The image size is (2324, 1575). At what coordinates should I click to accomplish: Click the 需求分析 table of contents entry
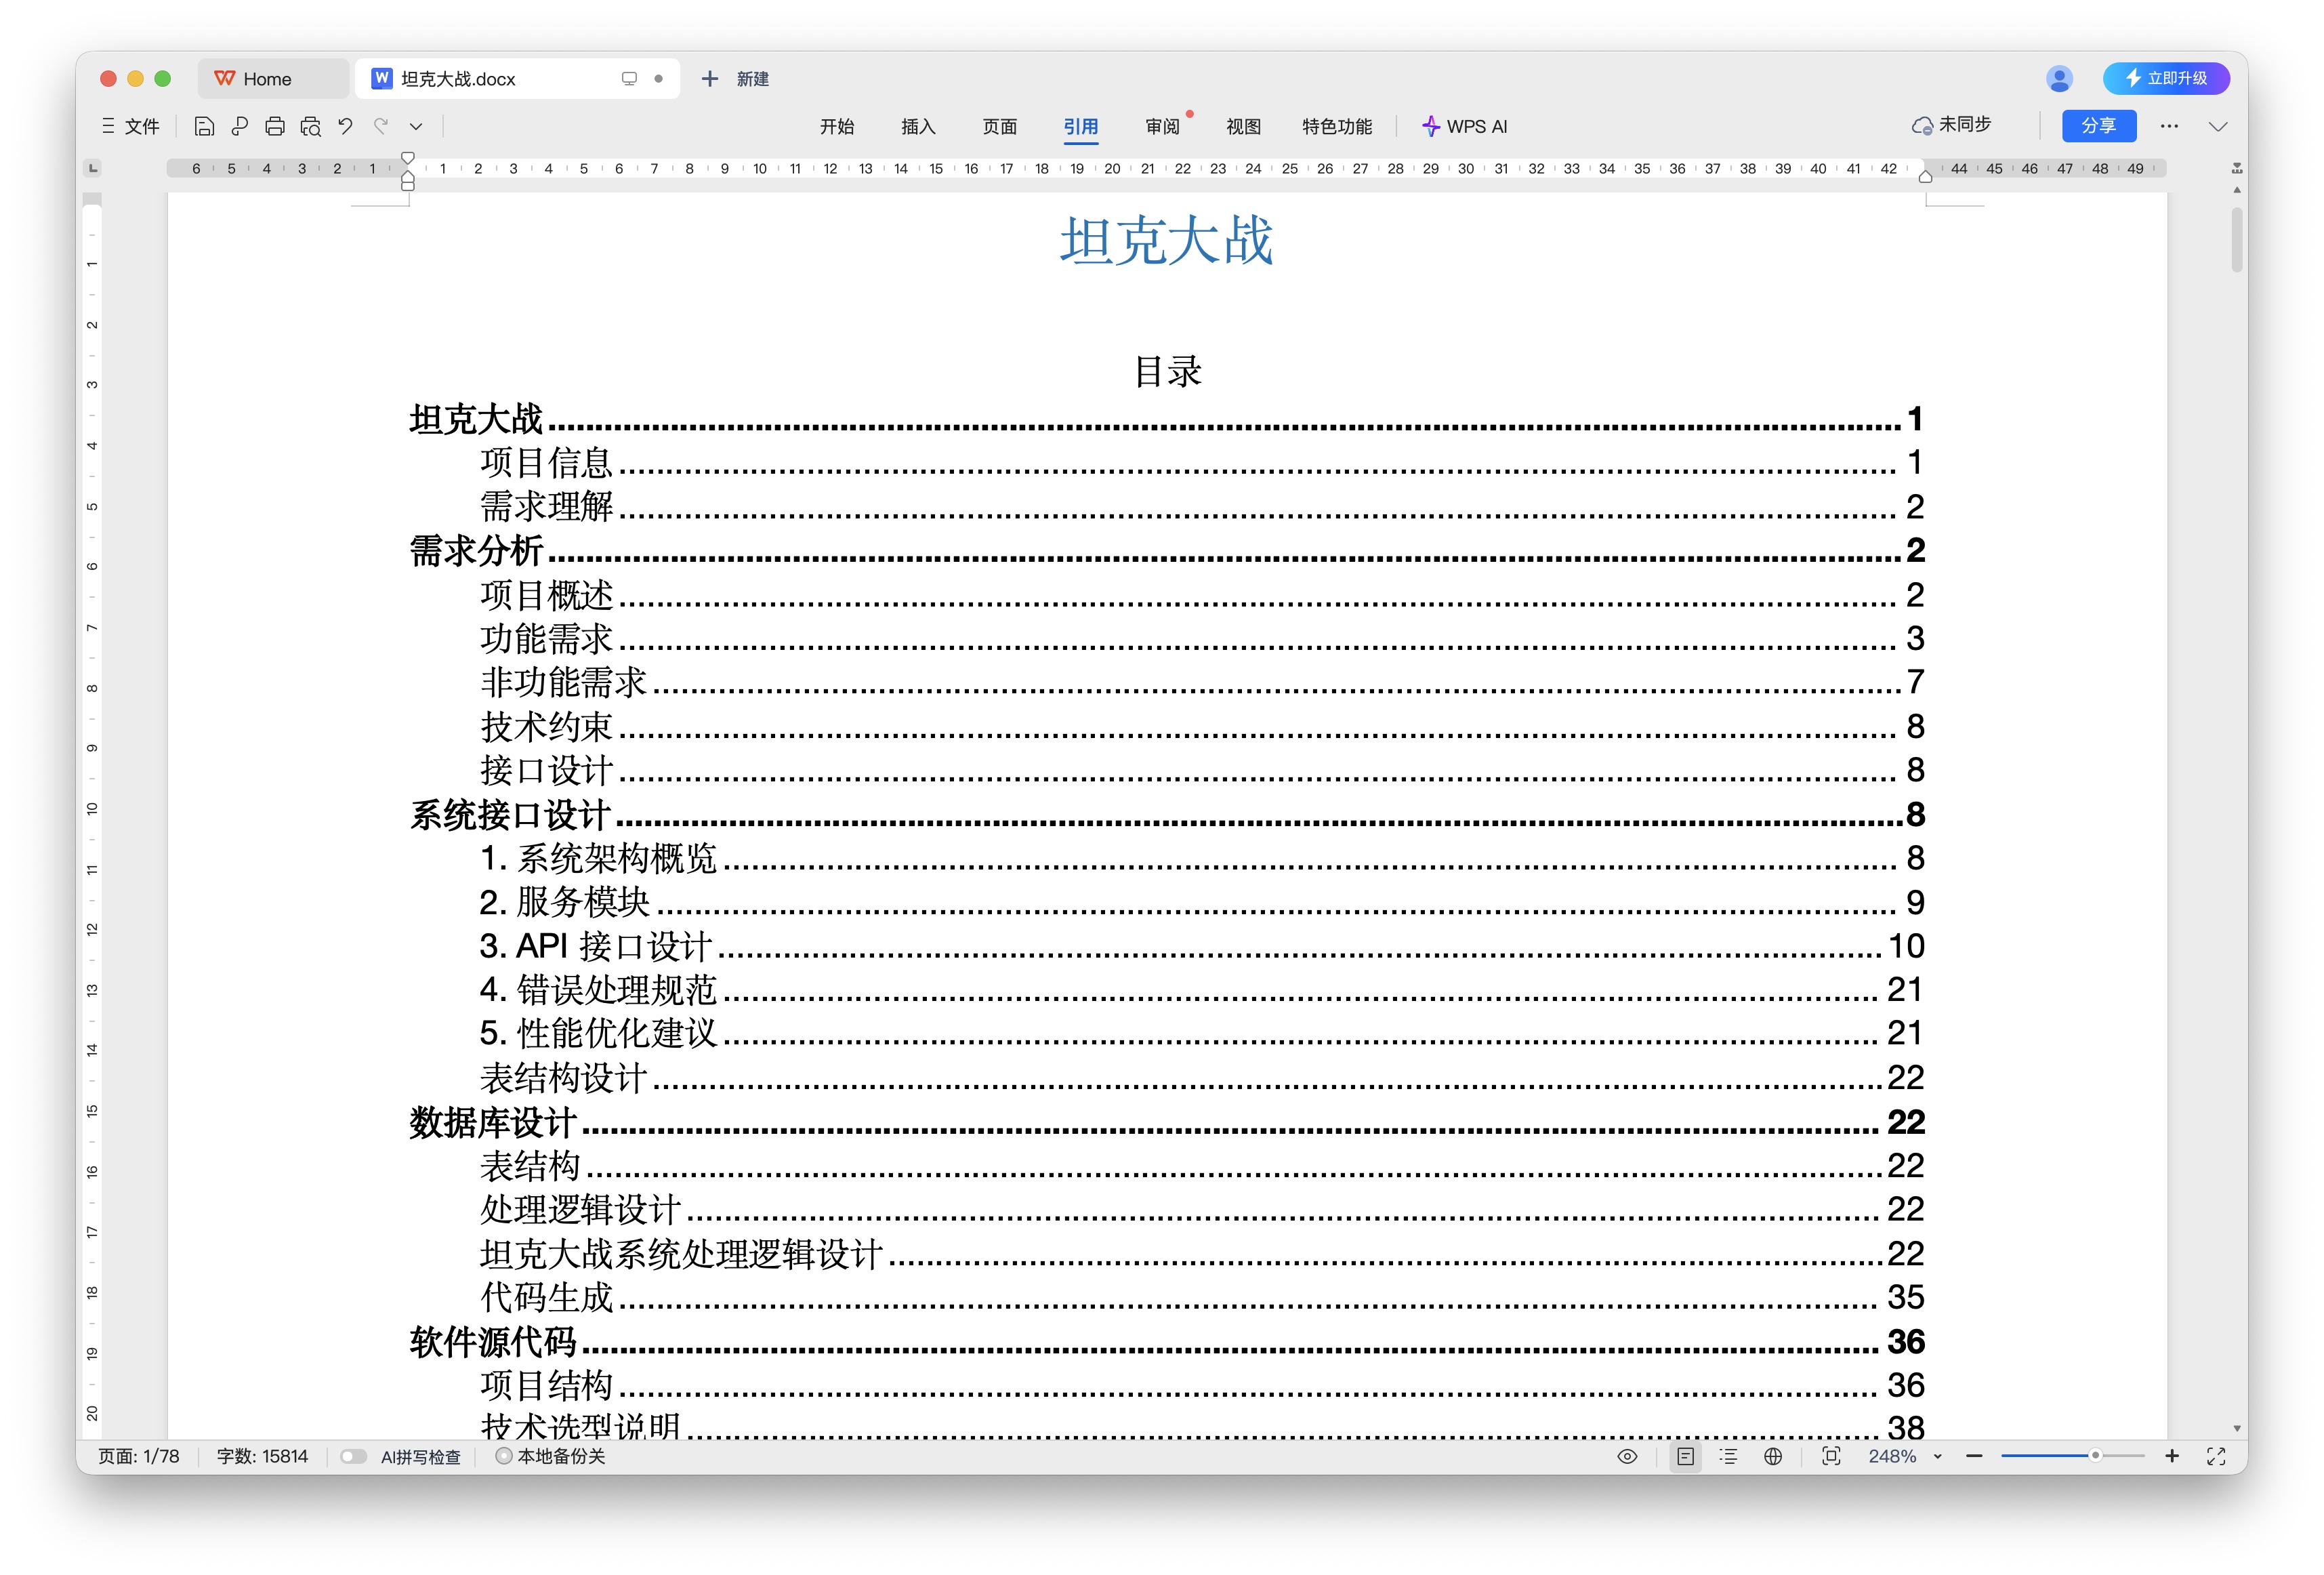click(x=476, y=551)
